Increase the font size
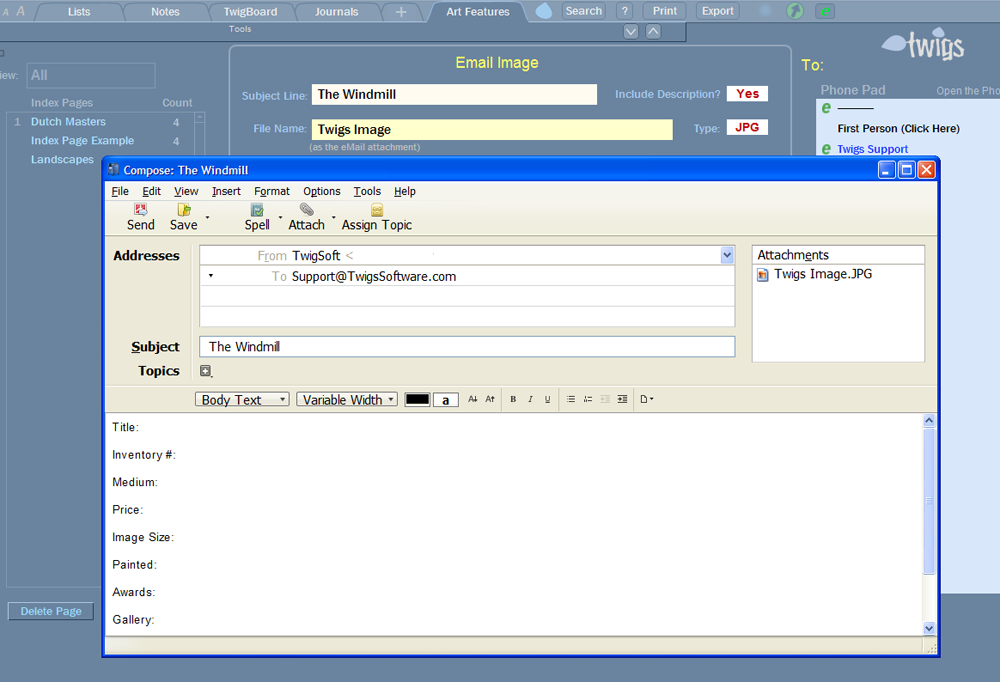The image size is (1000, 682). coord(490,399)
